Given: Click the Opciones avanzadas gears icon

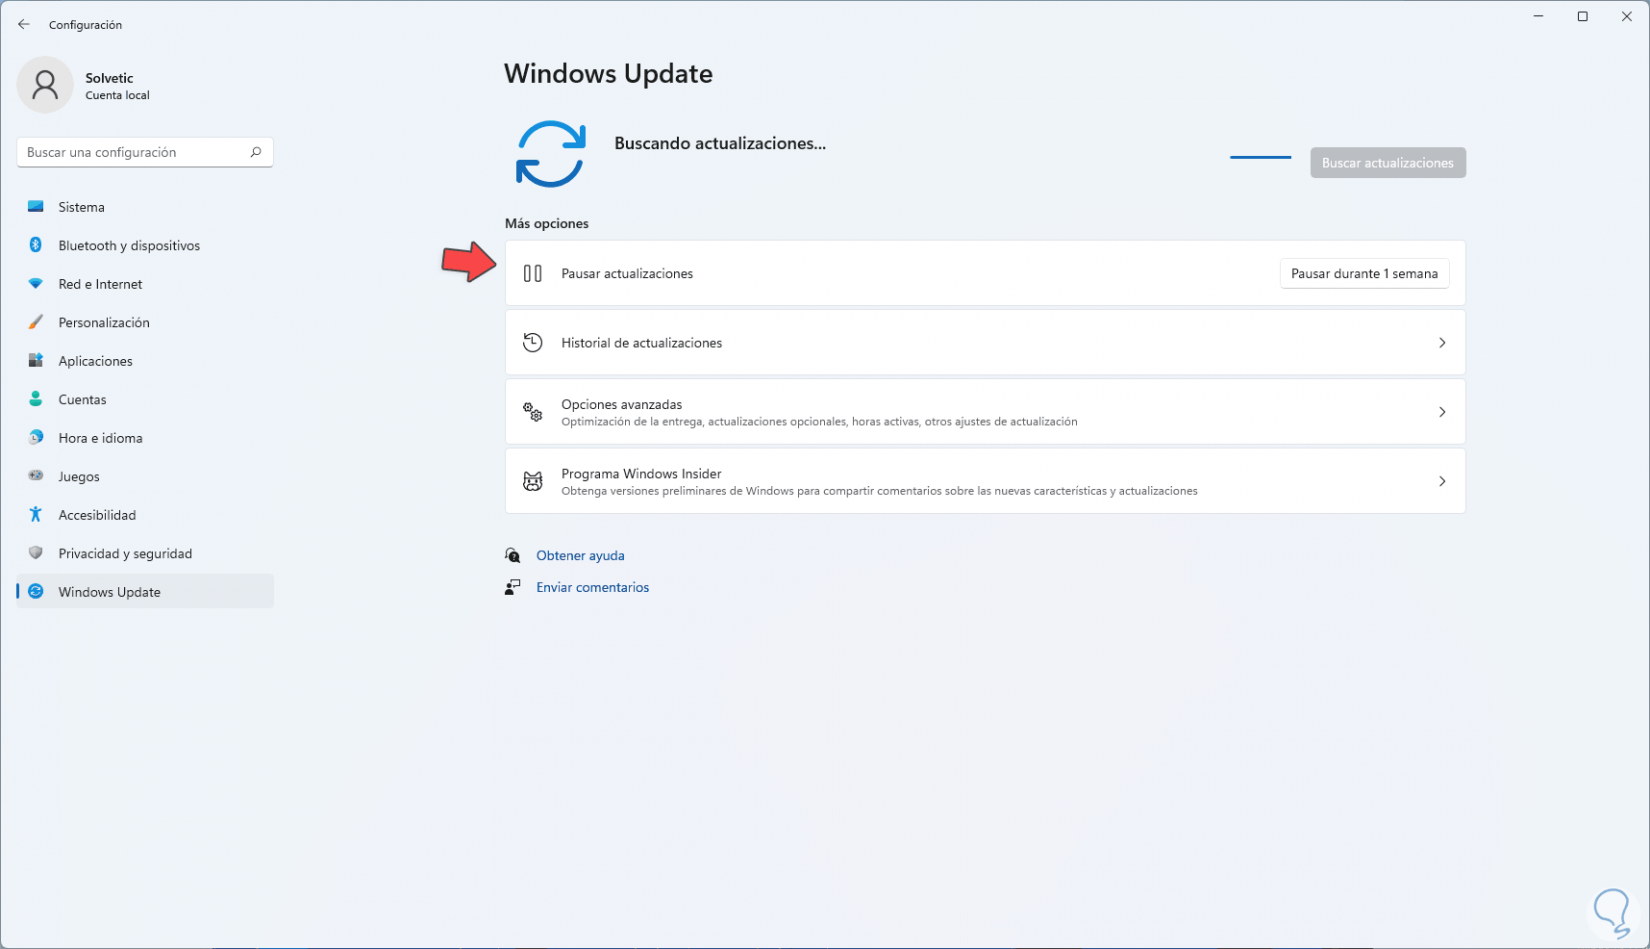Looking at the screenshot, I should pos(533,412).
